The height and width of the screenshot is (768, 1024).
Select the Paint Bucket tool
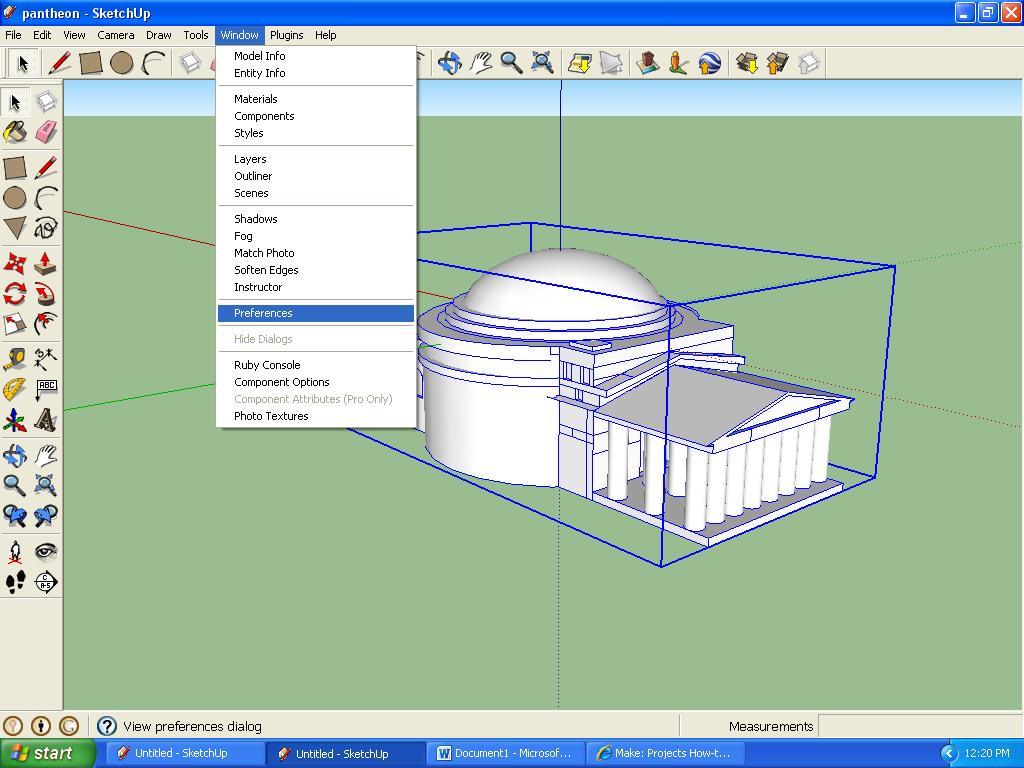15,132
